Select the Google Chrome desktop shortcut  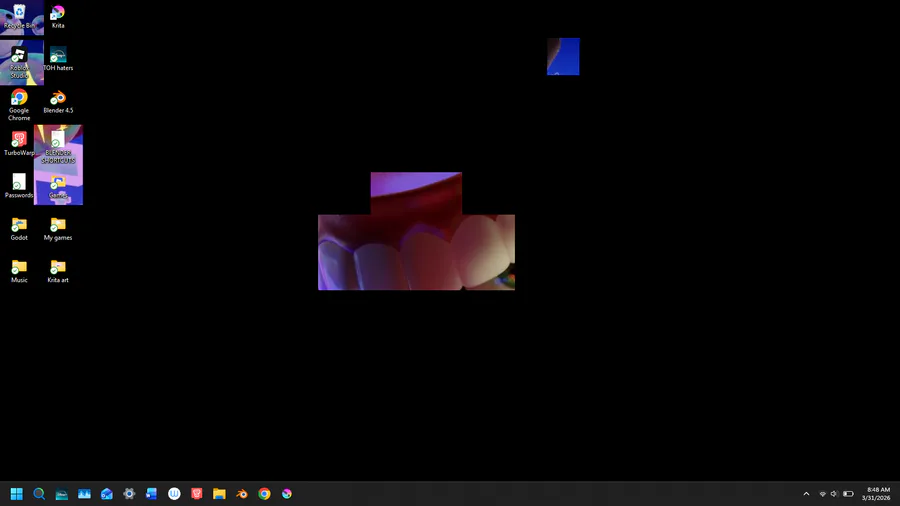tap(19, 105)
